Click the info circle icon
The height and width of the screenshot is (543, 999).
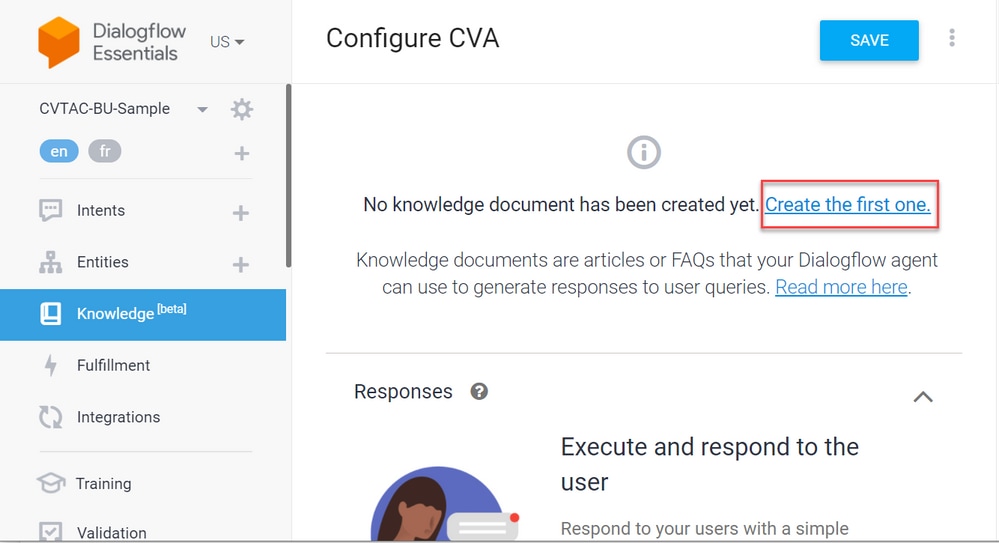point(643,152)
